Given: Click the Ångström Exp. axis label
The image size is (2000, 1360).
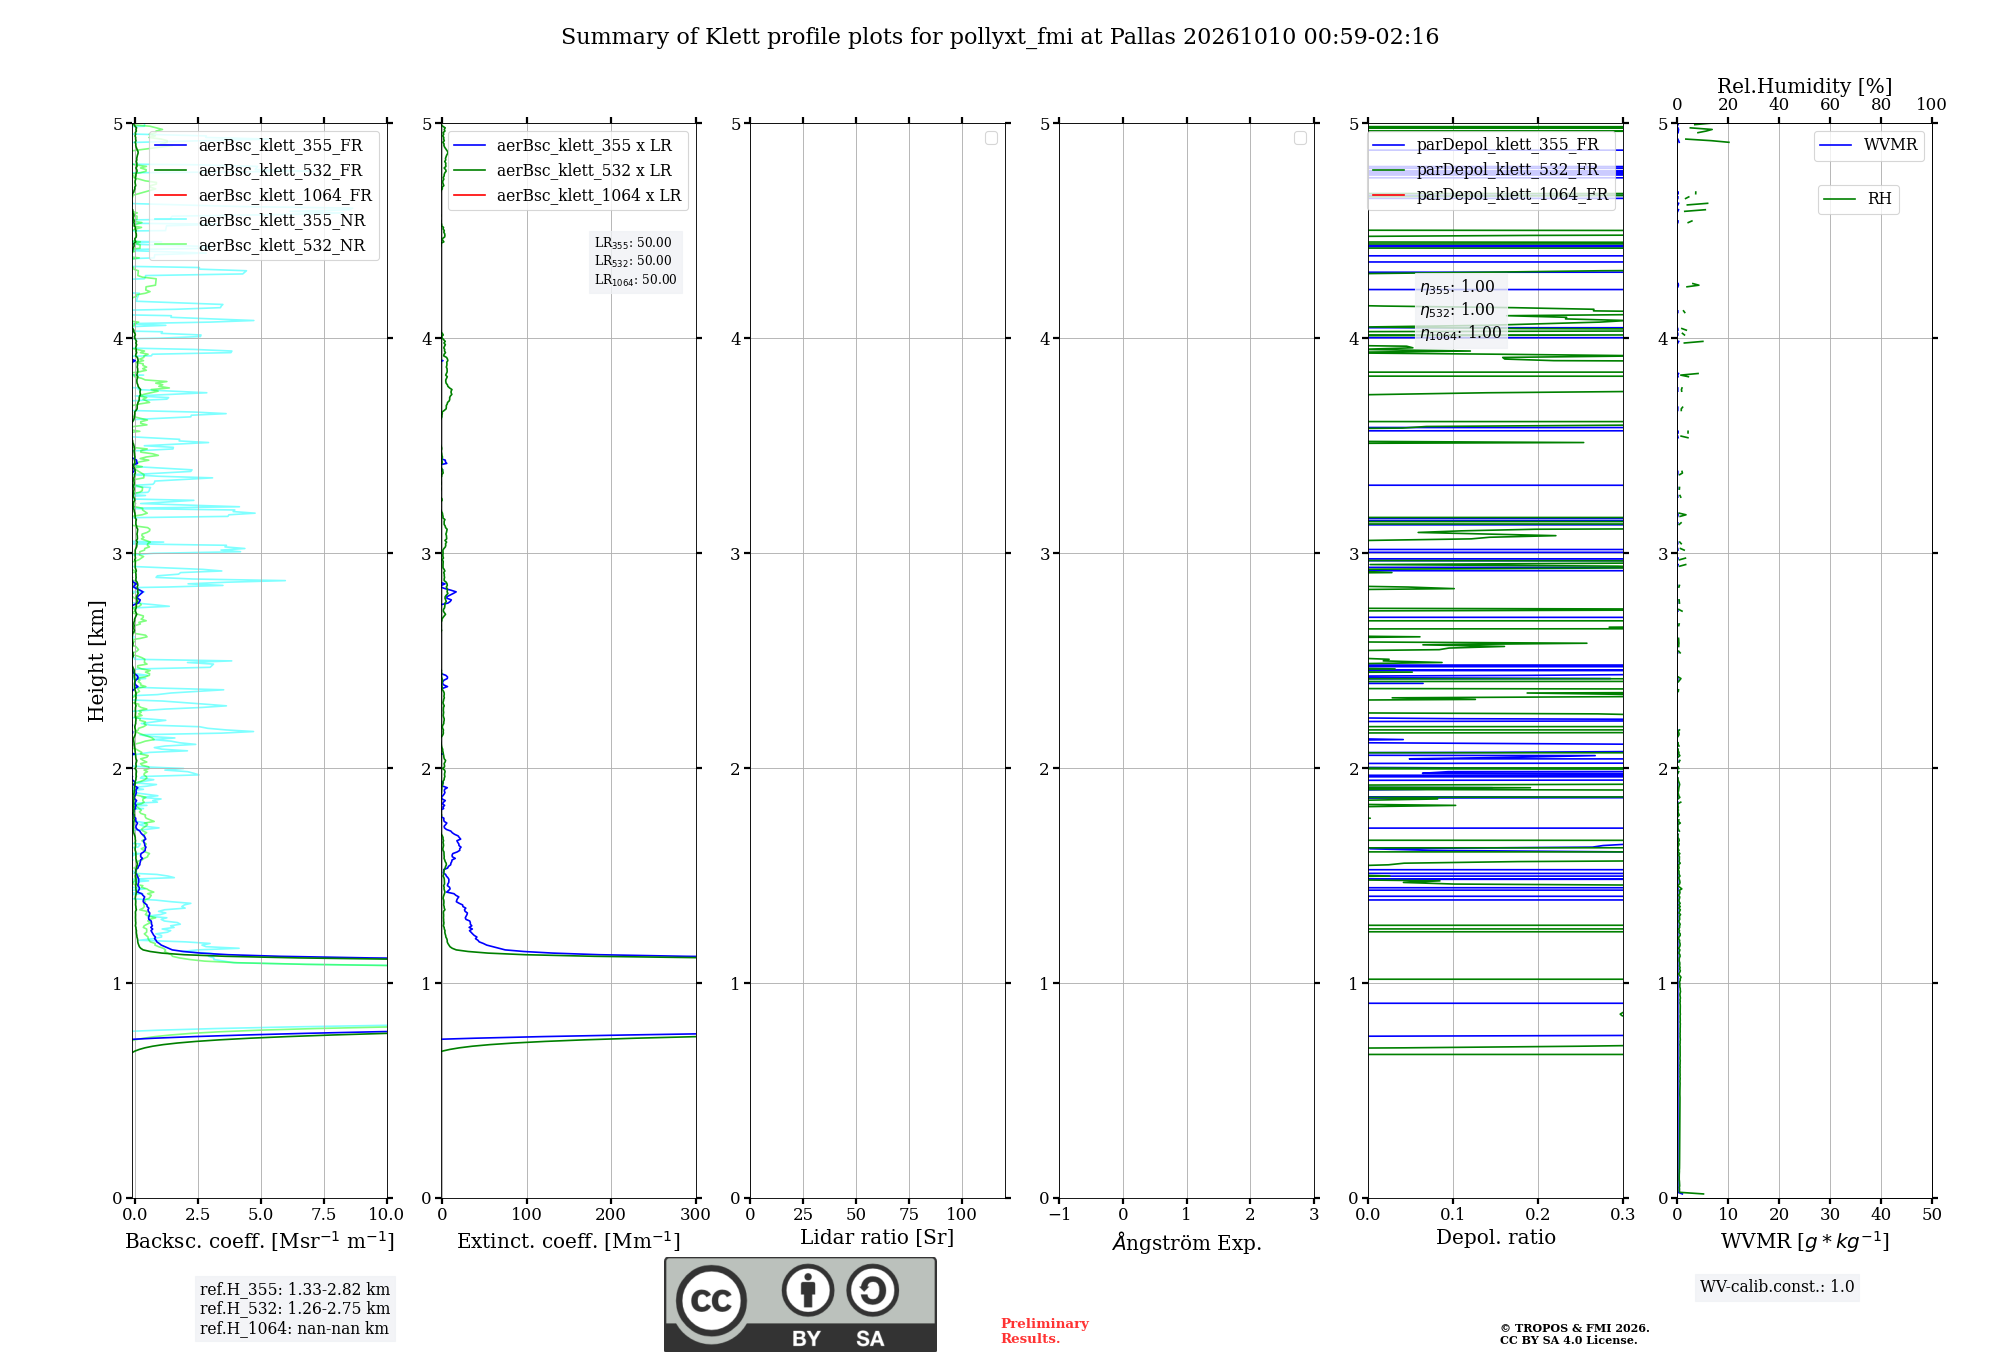Looking at the screenshot, I should tap(1187, 1242).
